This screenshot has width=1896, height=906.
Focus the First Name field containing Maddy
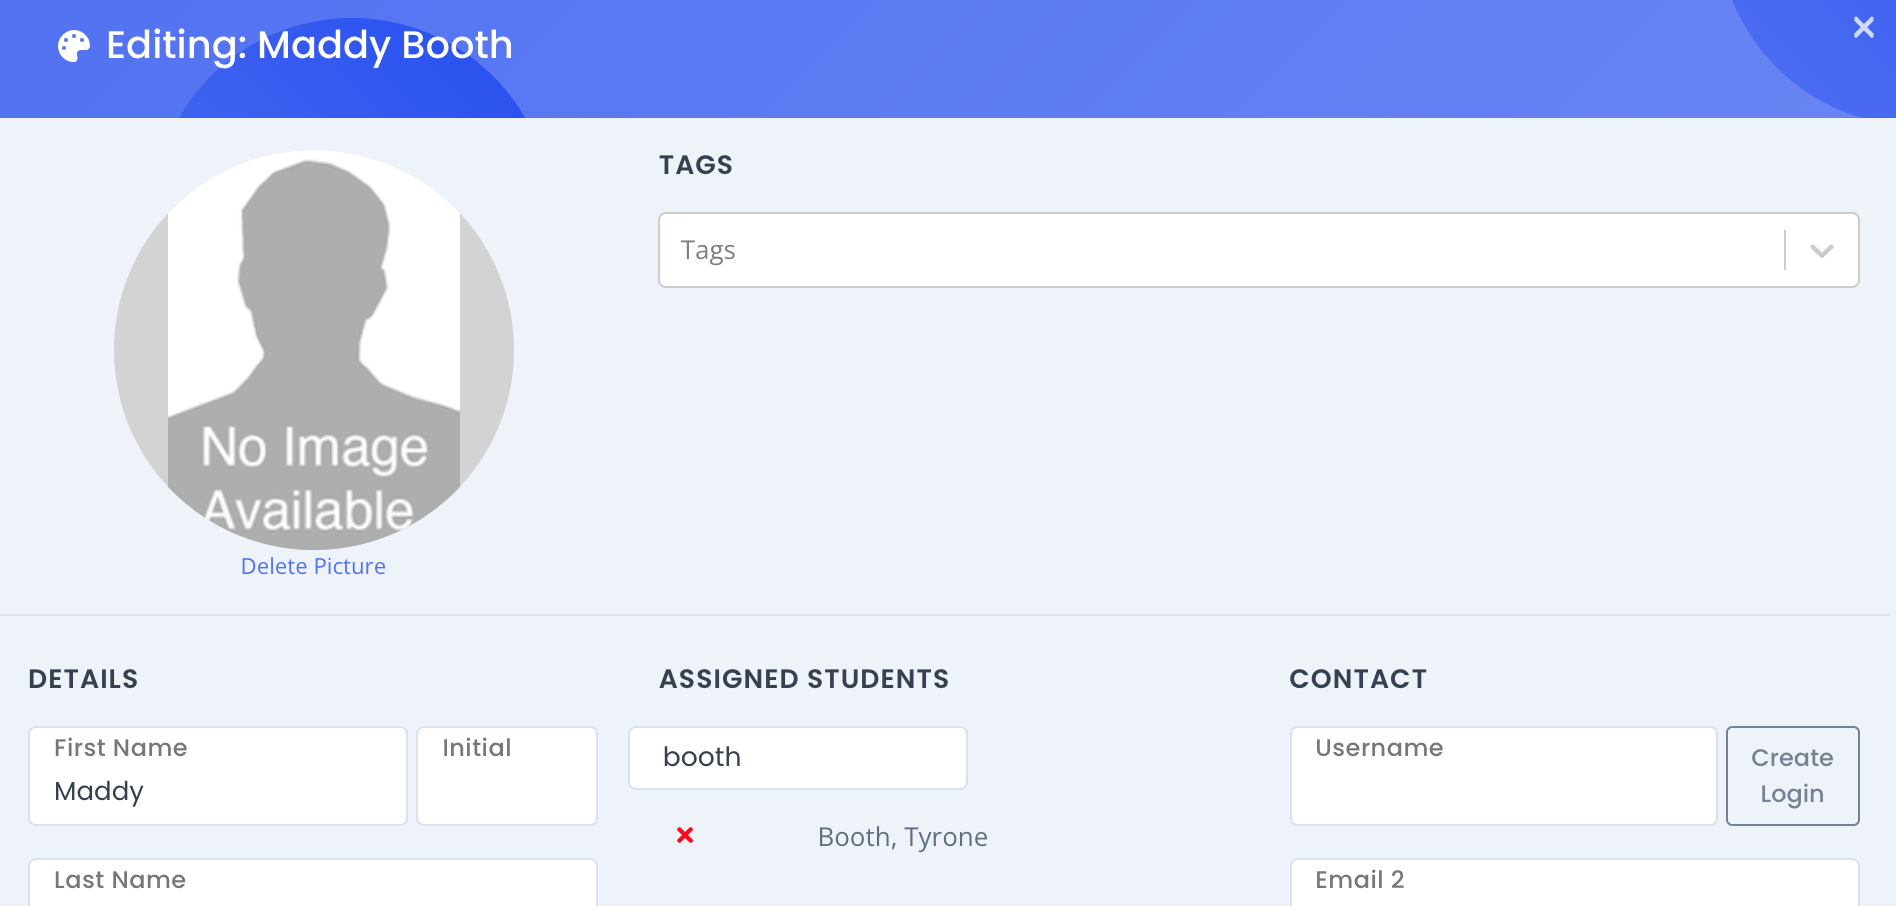(218, 776)
